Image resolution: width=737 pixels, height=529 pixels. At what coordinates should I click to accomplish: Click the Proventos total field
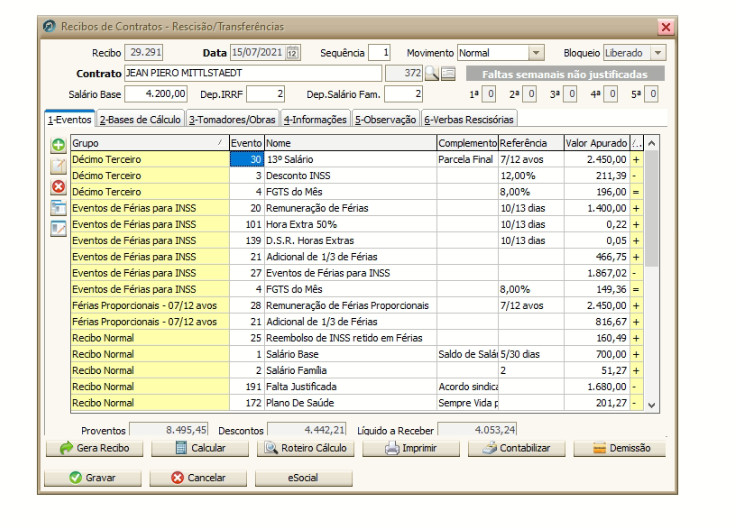click(169, 430)
